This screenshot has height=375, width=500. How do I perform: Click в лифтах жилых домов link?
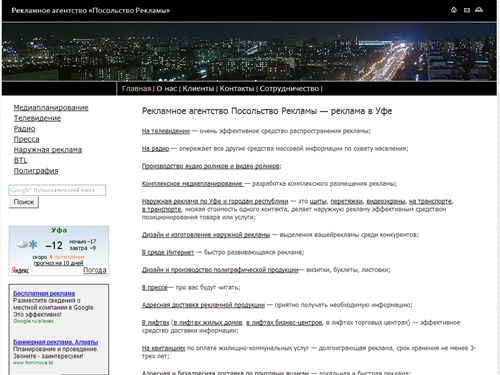[x=208, y=323]
